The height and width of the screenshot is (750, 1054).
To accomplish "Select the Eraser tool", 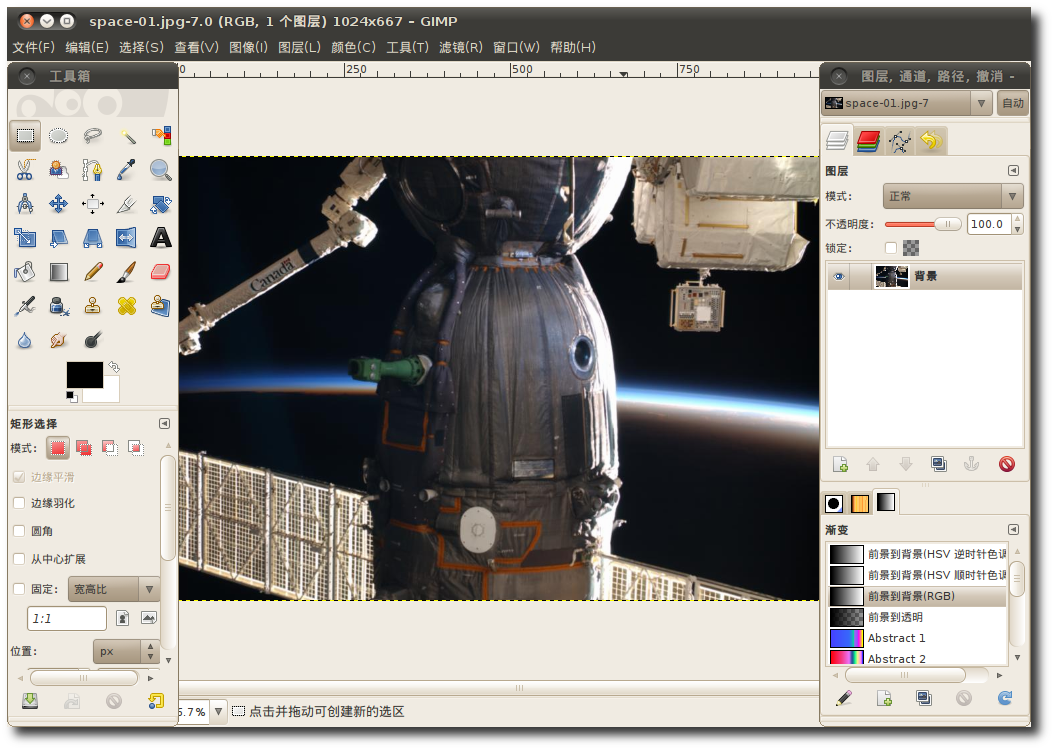I will [160, 272].
